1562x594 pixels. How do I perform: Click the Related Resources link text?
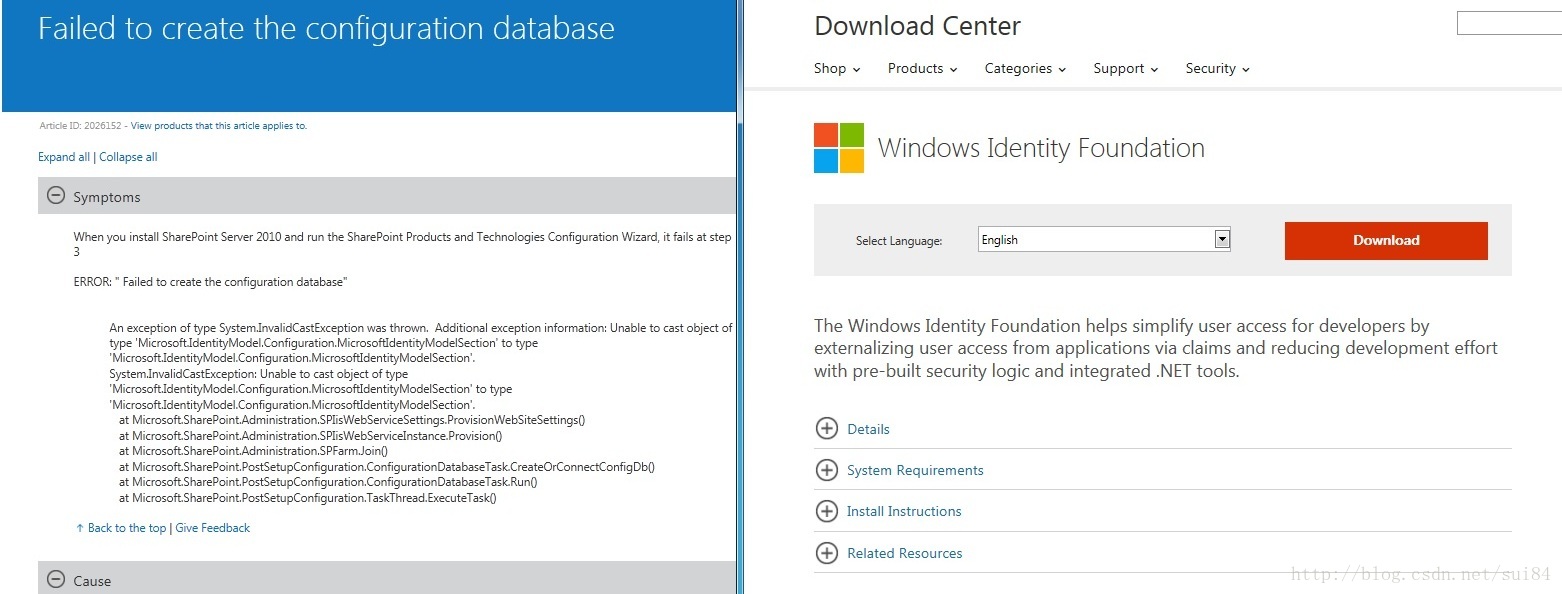904,553
